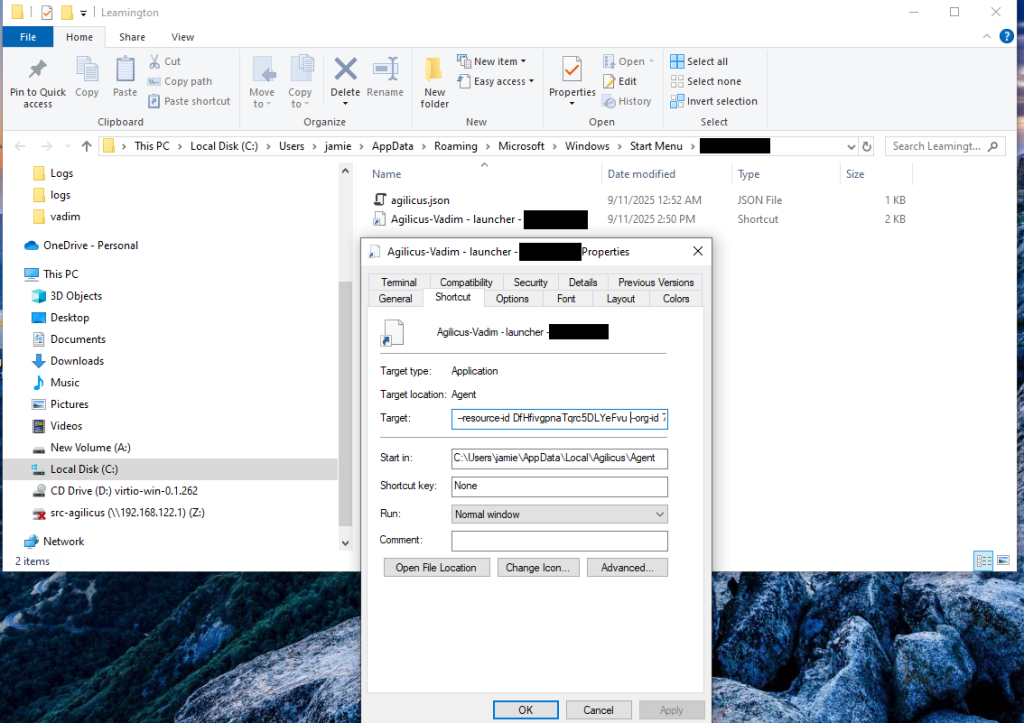Click the Change Icon button

coord(537,568)
